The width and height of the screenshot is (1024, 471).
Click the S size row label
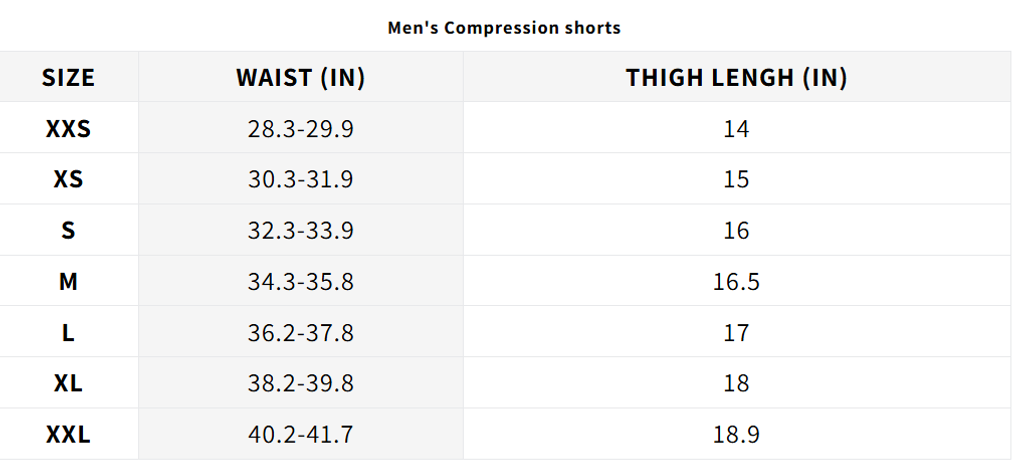coord(68,231)
